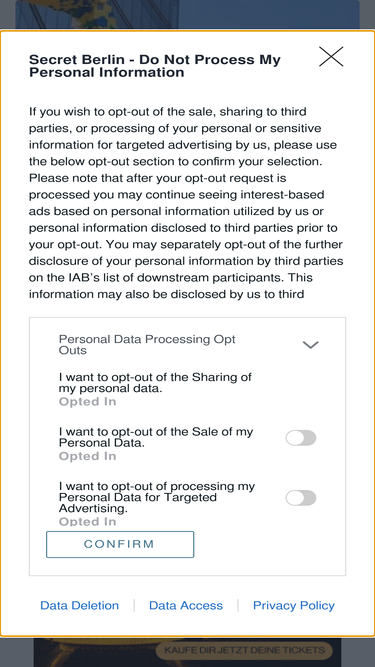
Task: Click the background image above the dialog
Action: [x=188, y=14]
